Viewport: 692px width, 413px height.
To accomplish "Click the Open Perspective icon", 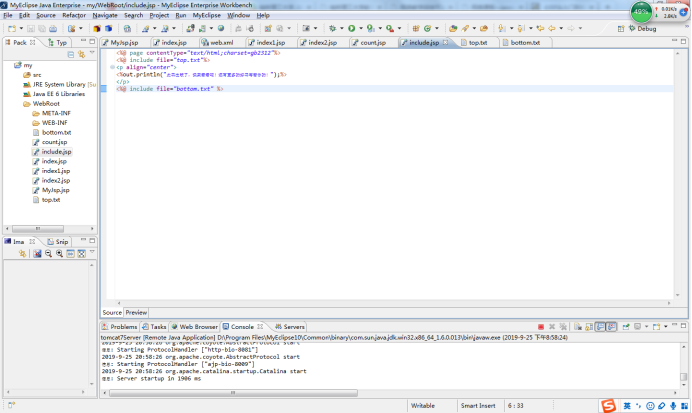I will (621, 29).
